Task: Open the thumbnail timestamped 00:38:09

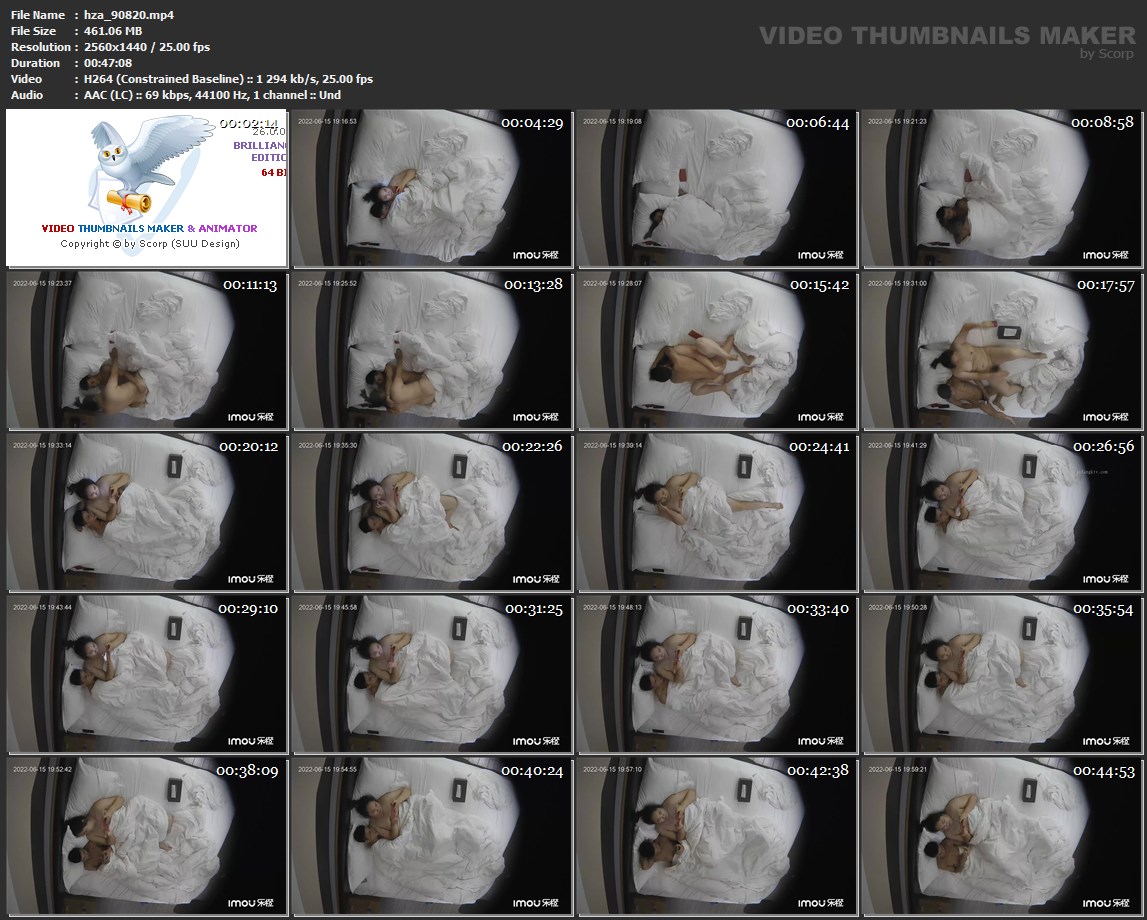Action: 147,836
